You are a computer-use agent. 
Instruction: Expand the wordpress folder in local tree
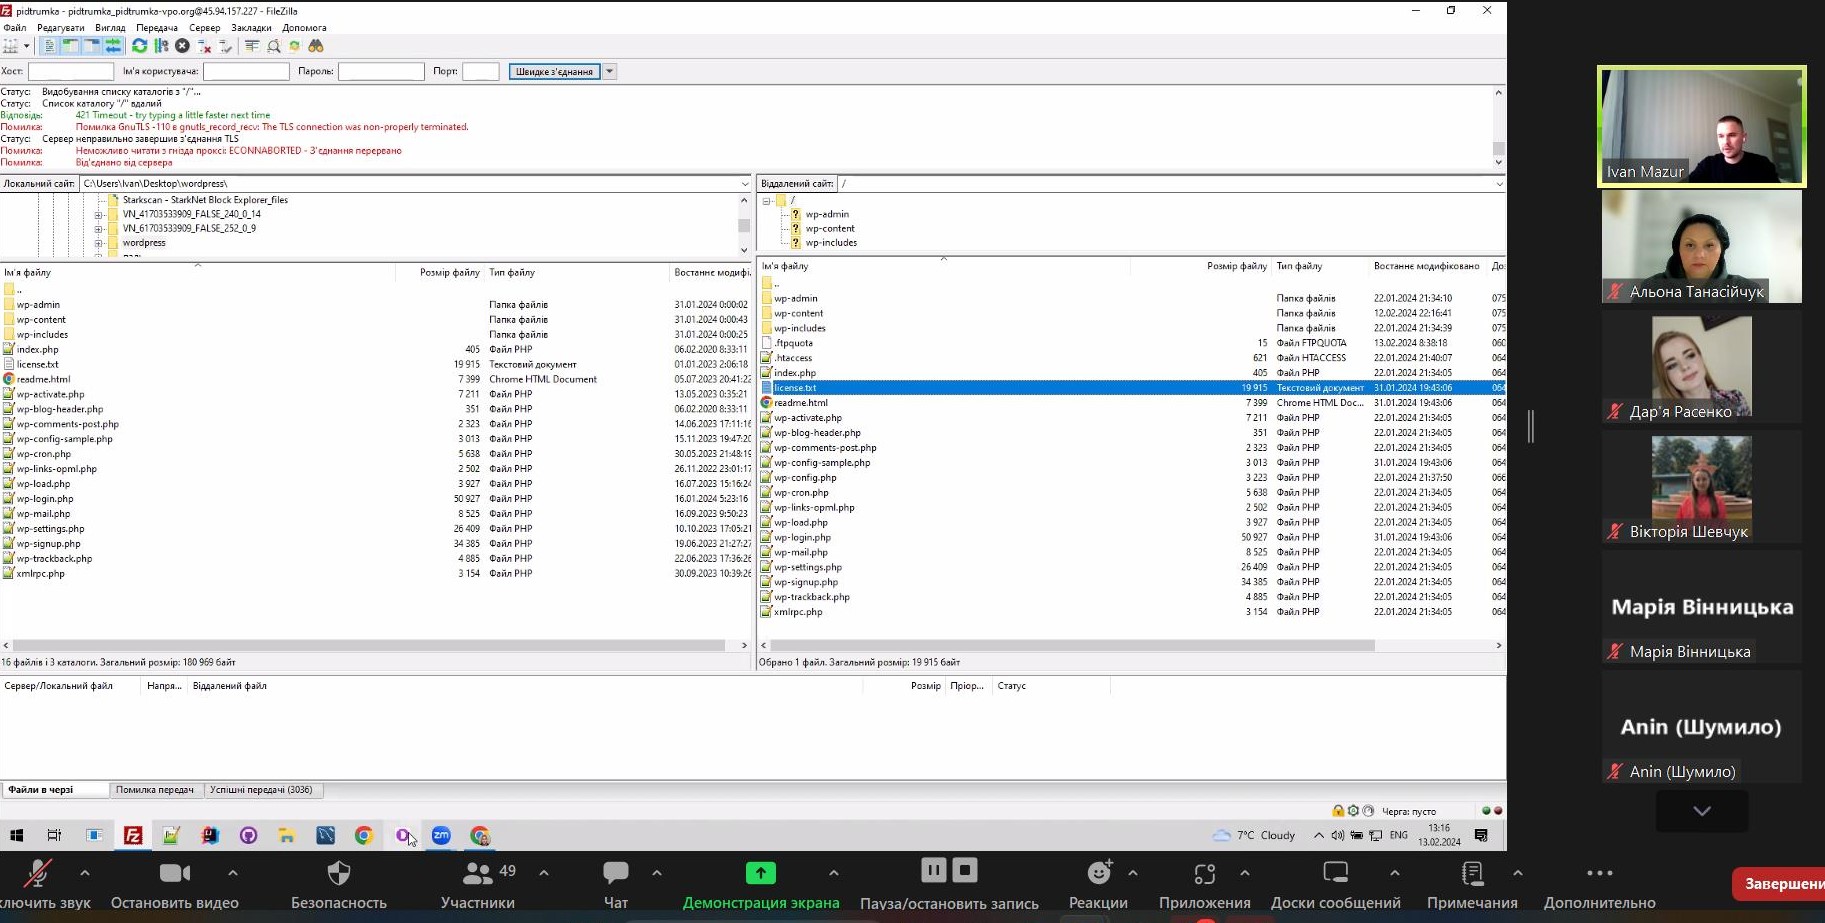pyautogui.click(x=99, y=243)
